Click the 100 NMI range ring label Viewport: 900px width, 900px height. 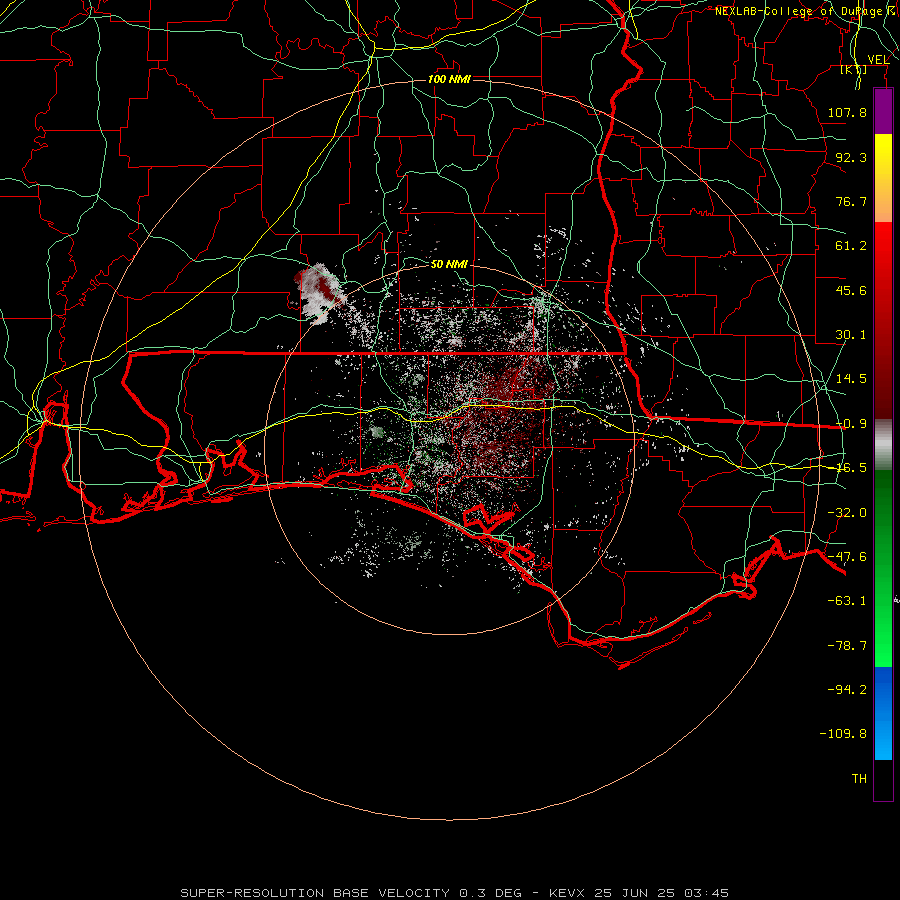[x=449, y=79]
